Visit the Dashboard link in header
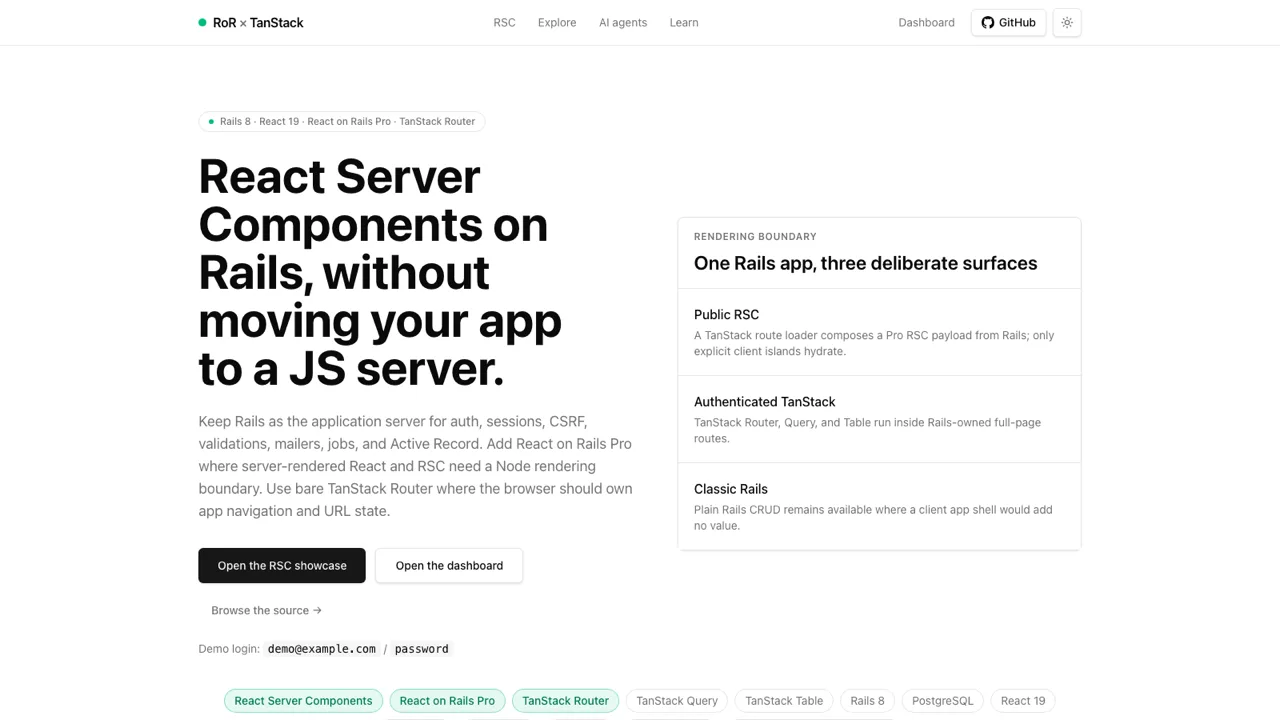This screenshot has width=1280, height=720. click(927, 22)
